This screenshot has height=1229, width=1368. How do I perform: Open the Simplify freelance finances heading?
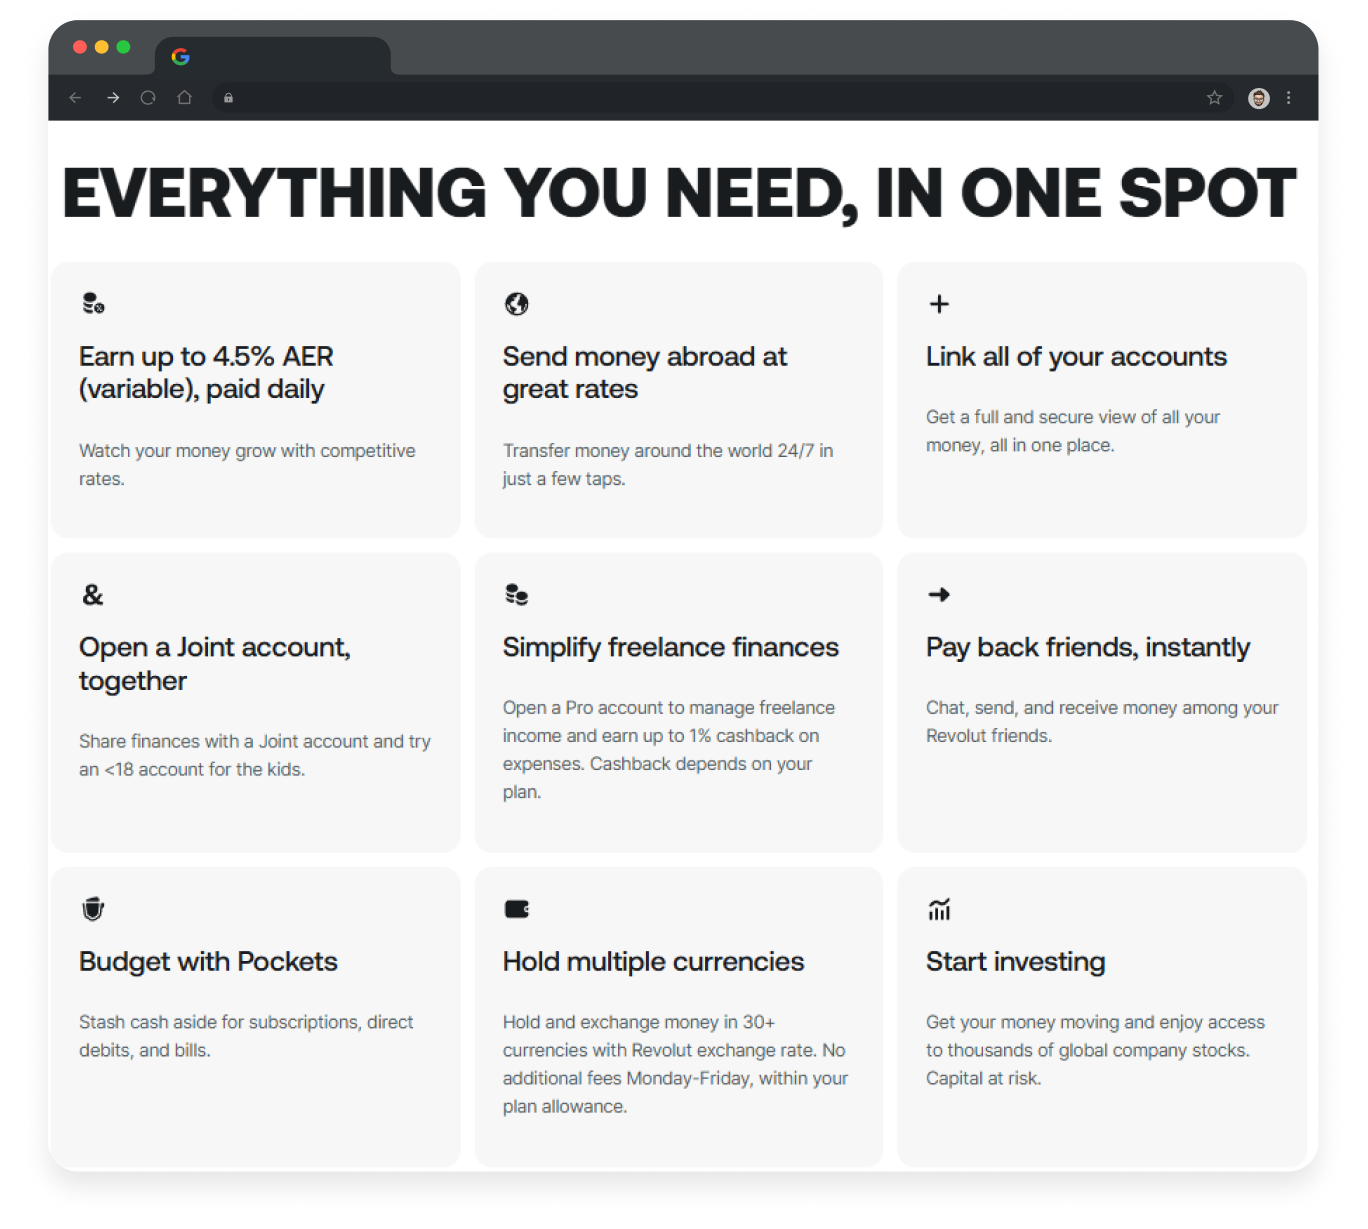click(x=671, y=648)
